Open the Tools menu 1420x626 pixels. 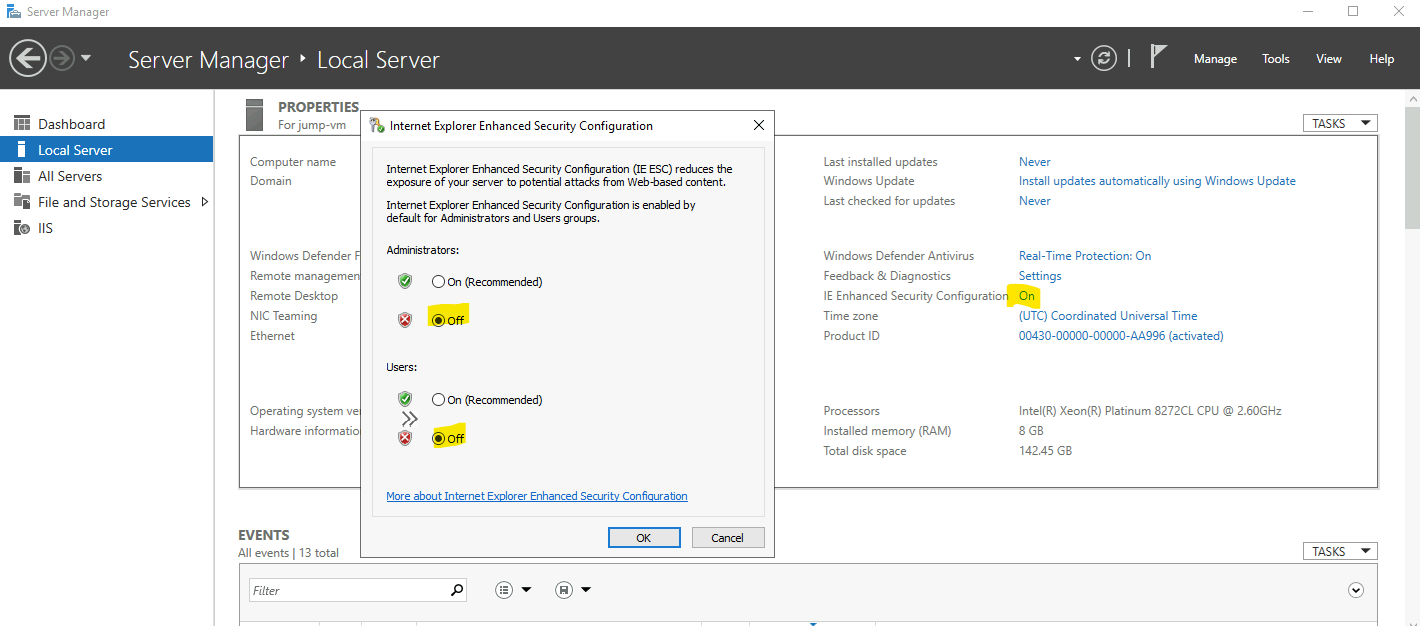pos(1275,59)
